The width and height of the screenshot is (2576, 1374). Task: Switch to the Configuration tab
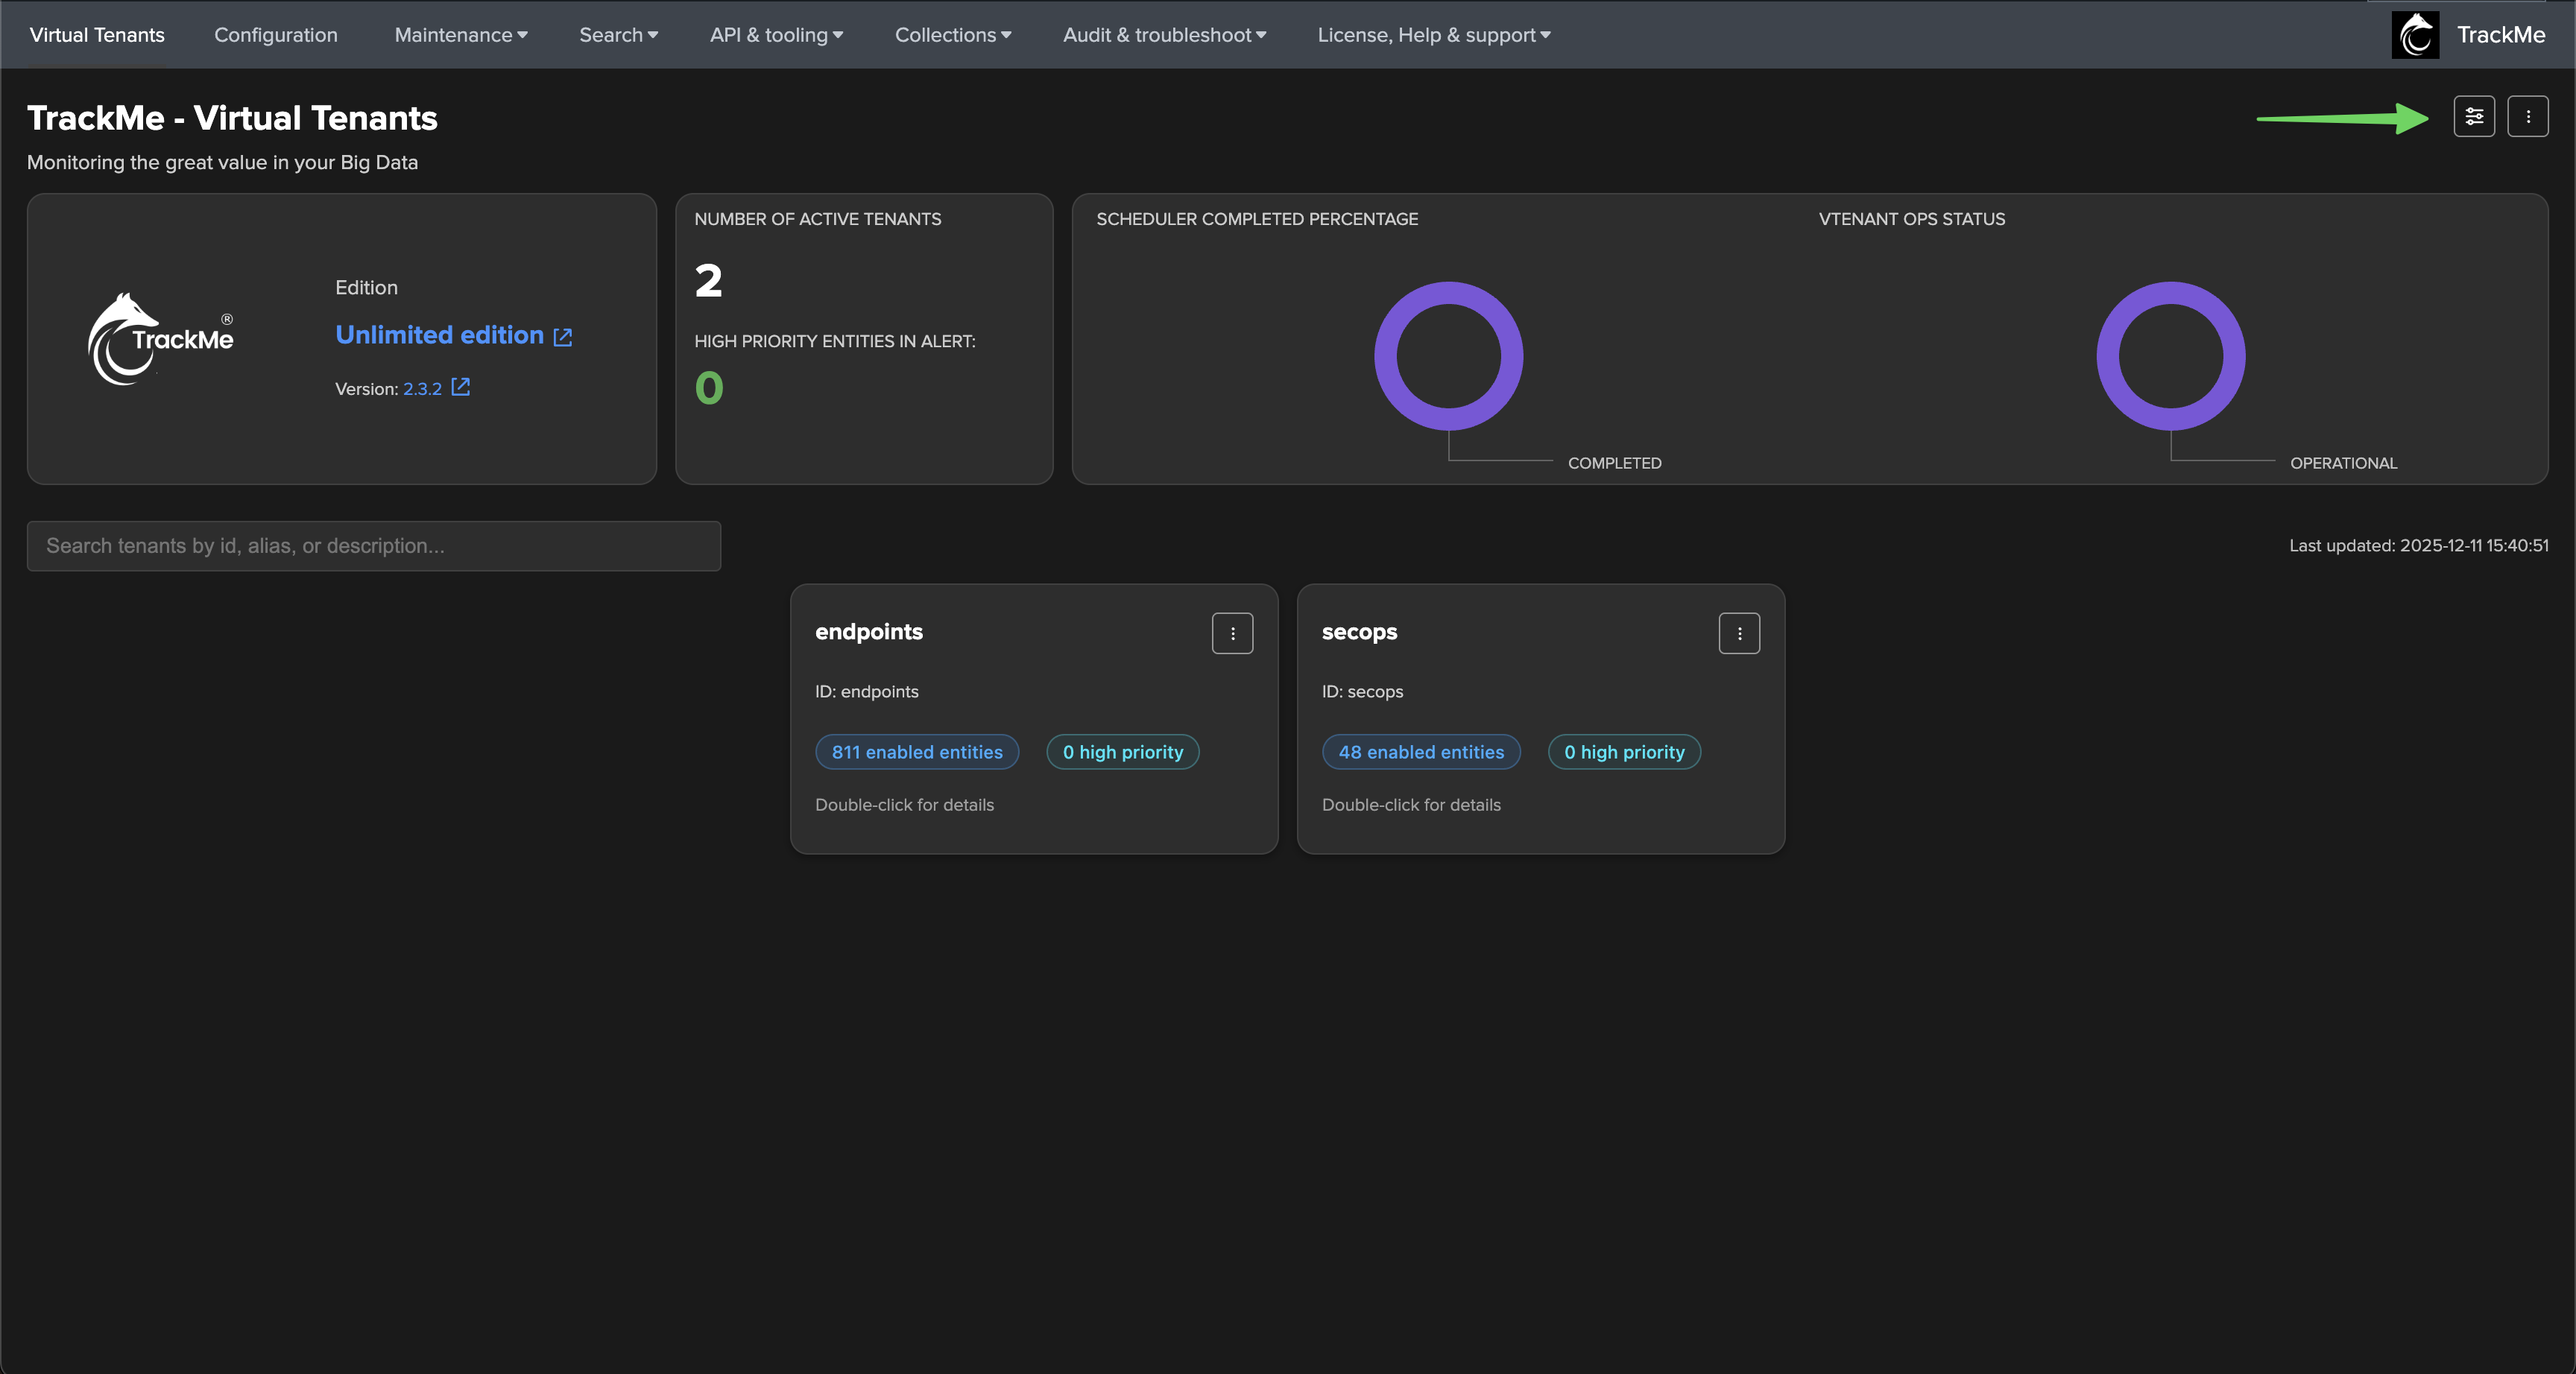coord(275,35)
